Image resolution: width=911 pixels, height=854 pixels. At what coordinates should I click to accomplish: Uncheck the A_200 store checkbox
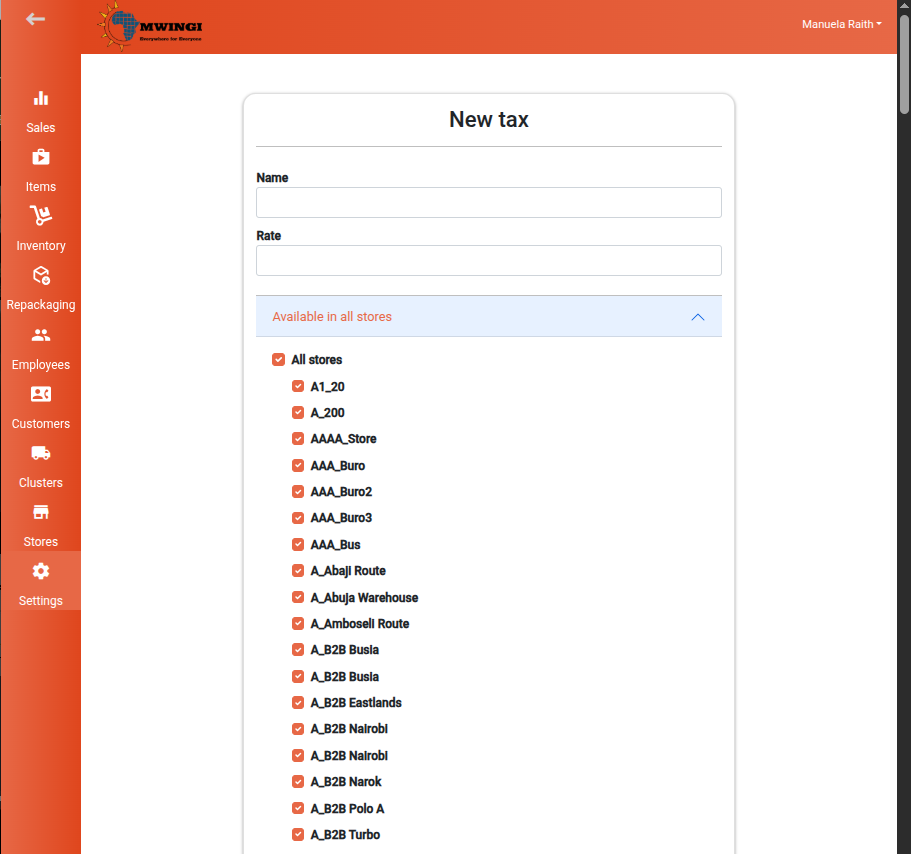pos(298,412)
